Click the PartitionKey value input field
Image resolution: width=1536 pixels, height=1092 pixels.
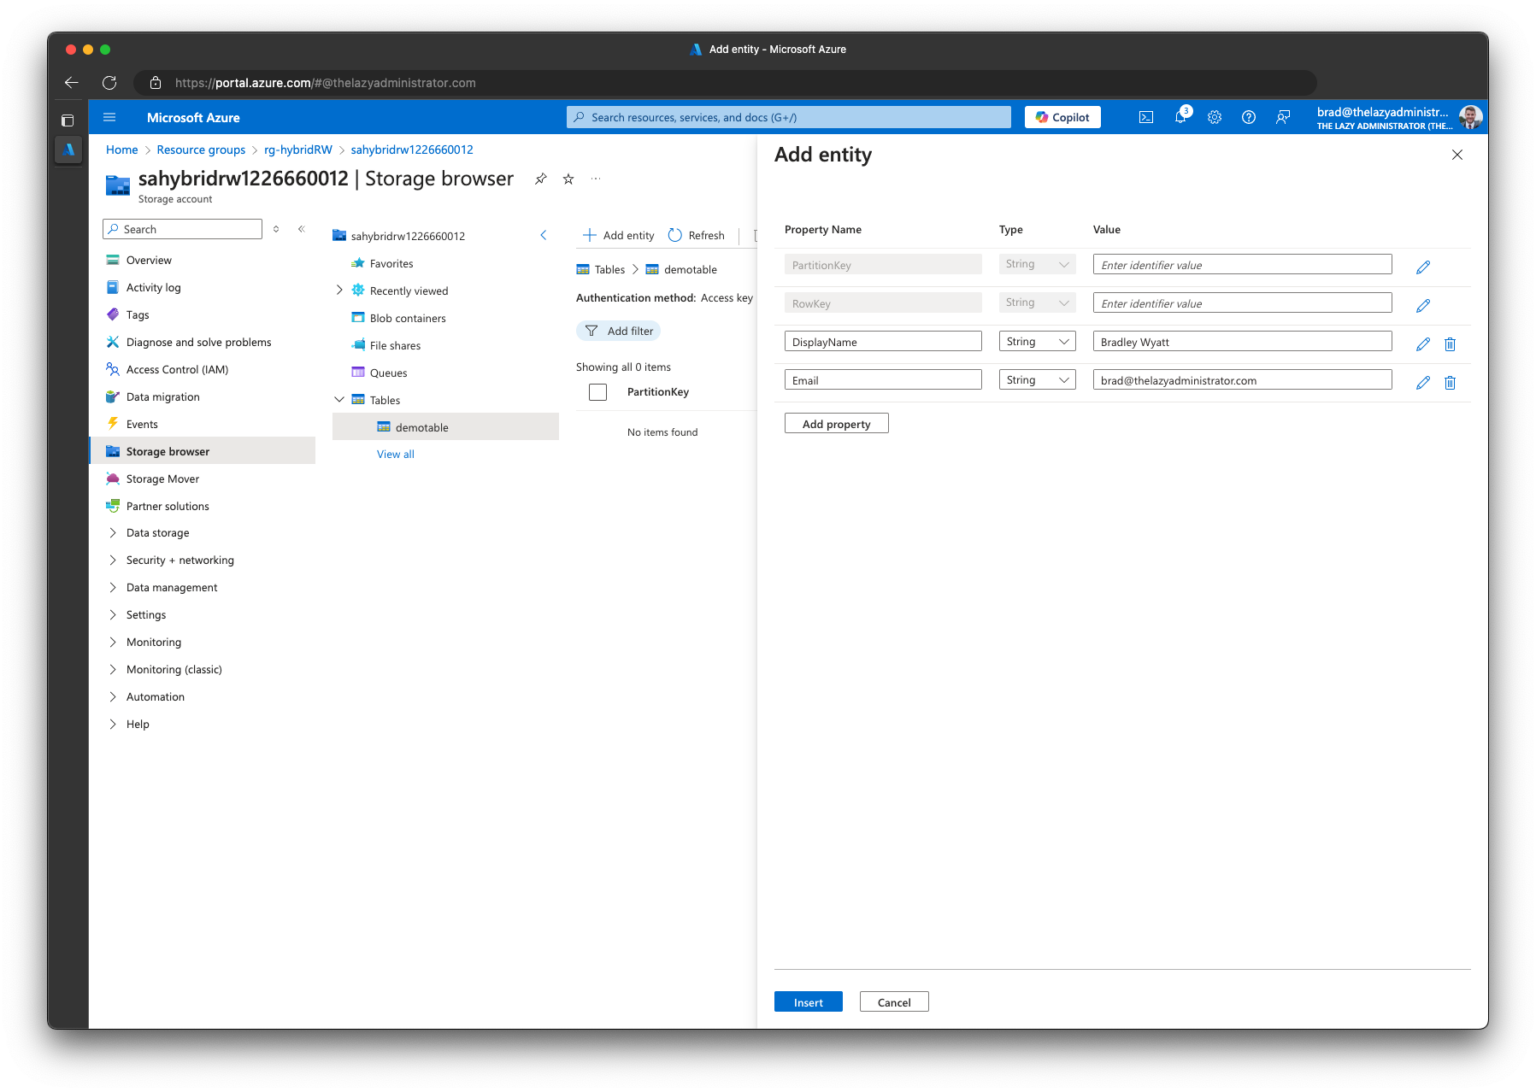click(1242, 265)
